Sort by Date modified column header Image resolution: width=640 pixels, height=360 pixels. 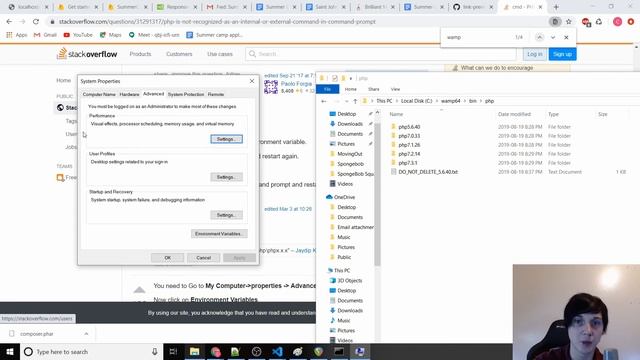pos(514,114)
